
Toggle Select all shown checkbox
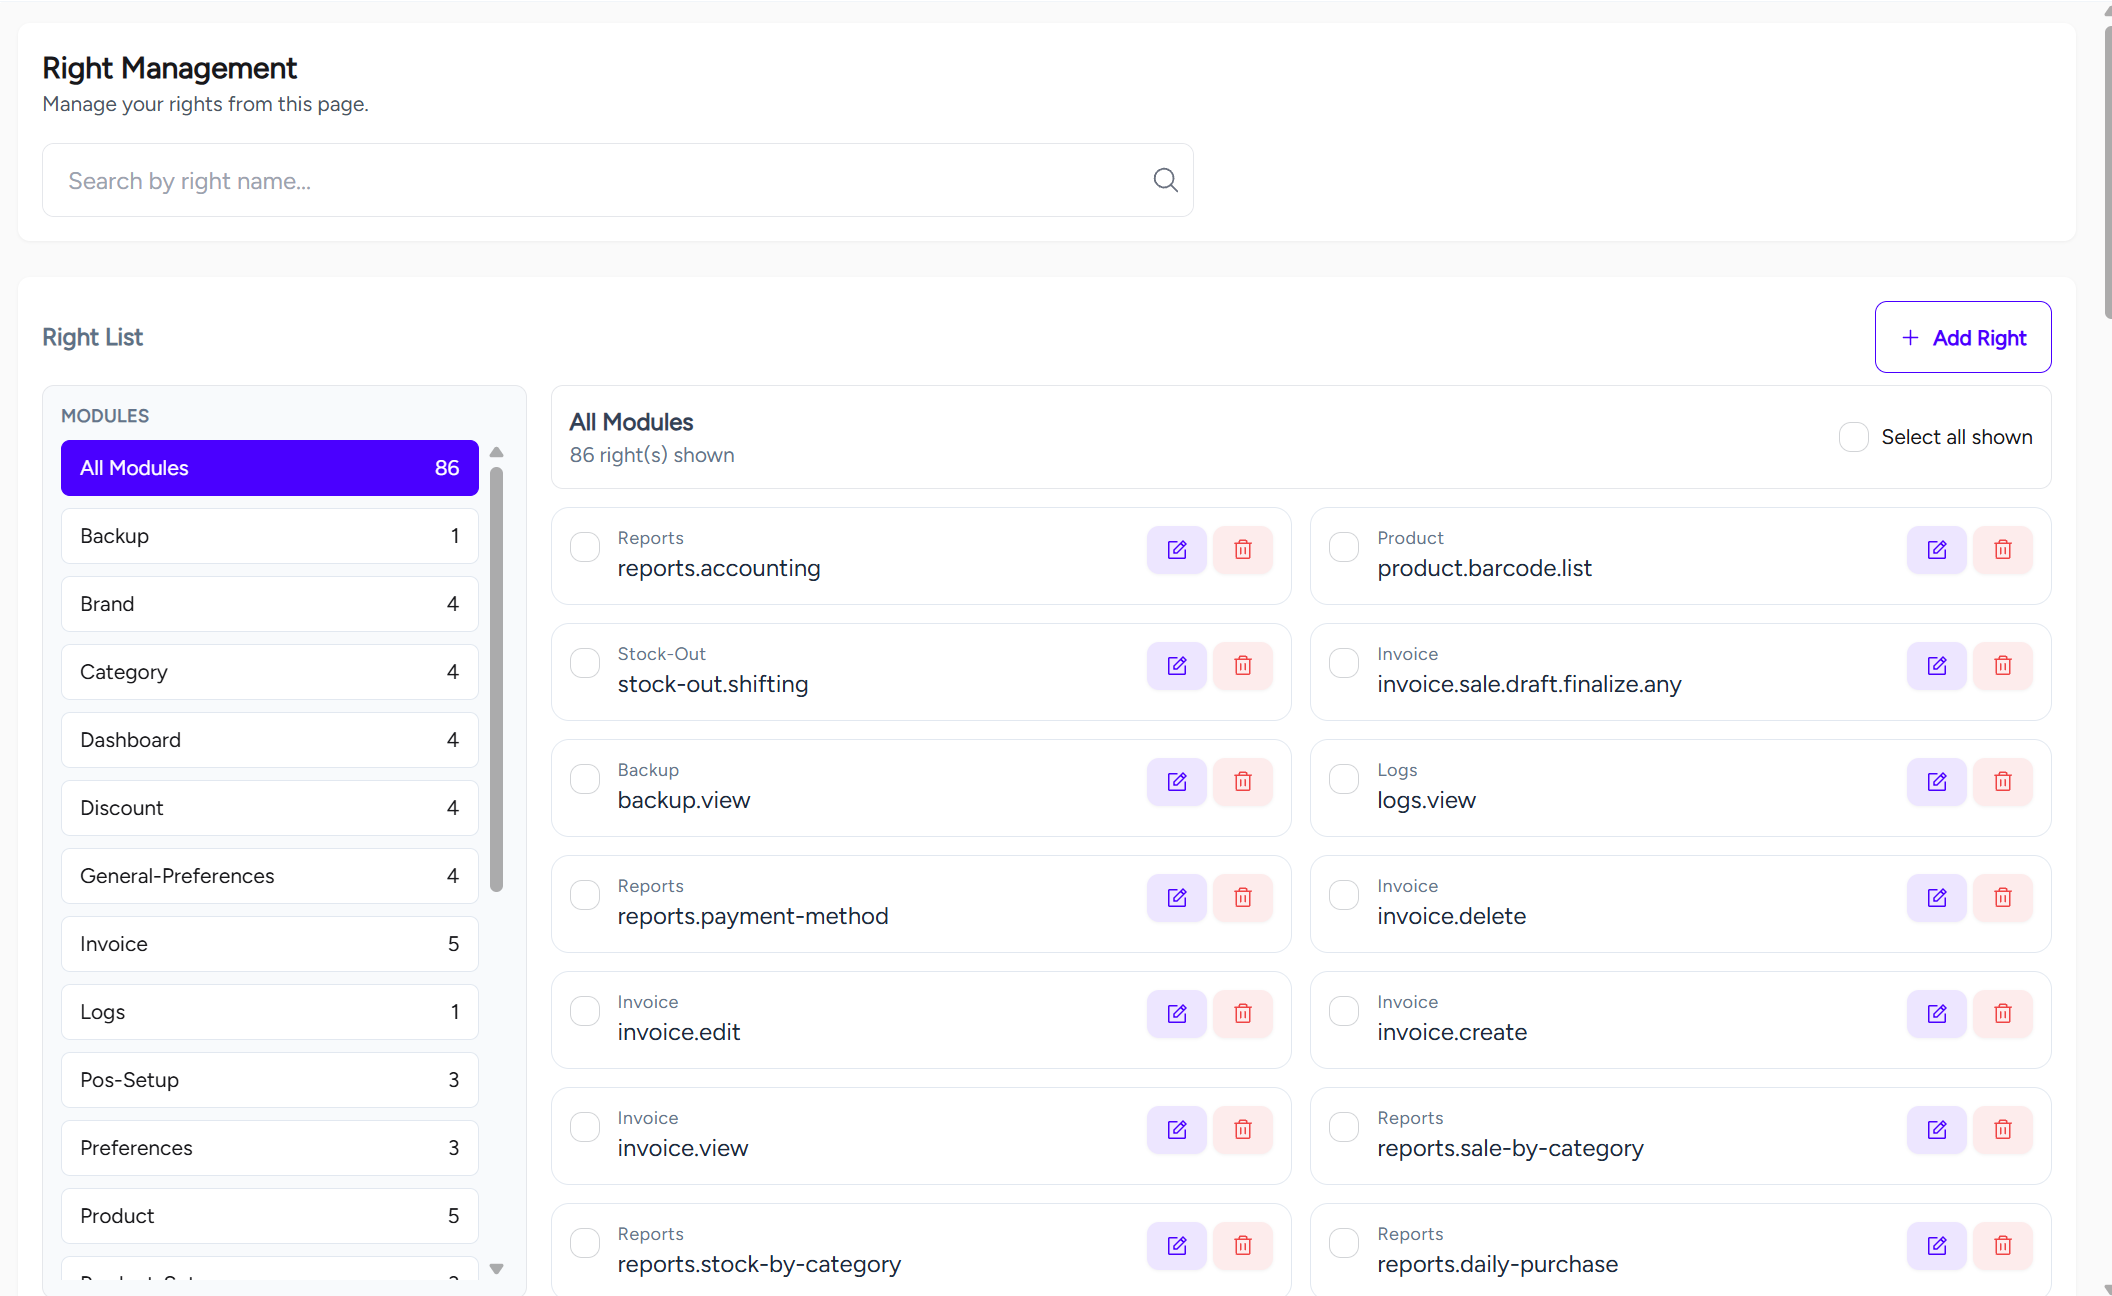click(x=1853, y=437)
